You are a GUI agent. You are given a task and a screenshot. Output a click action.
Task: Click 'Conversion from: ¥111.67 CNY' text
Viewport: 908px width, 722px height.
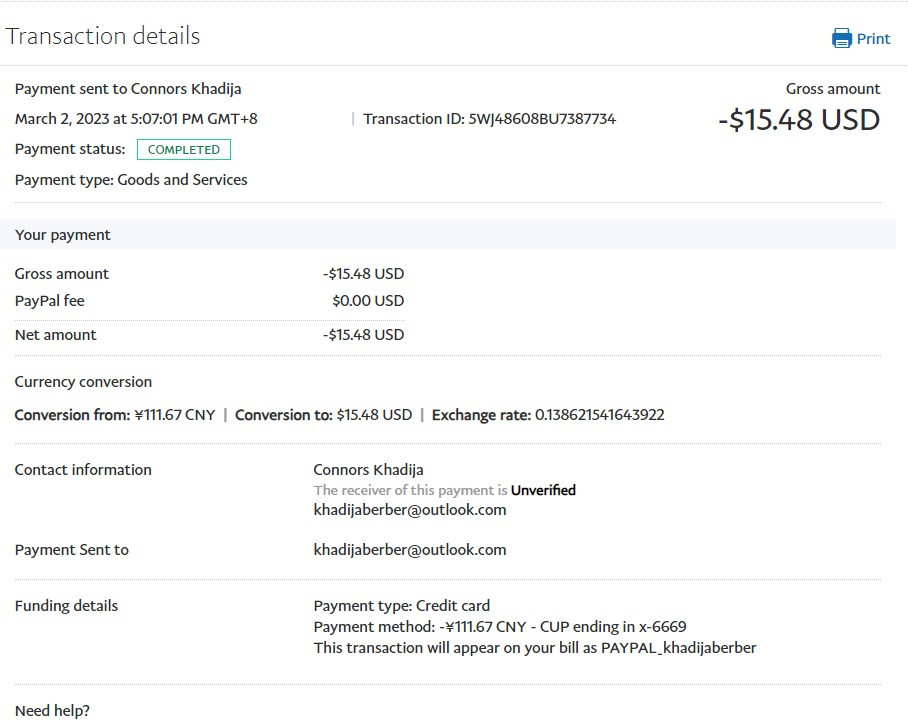click(115, 415)
